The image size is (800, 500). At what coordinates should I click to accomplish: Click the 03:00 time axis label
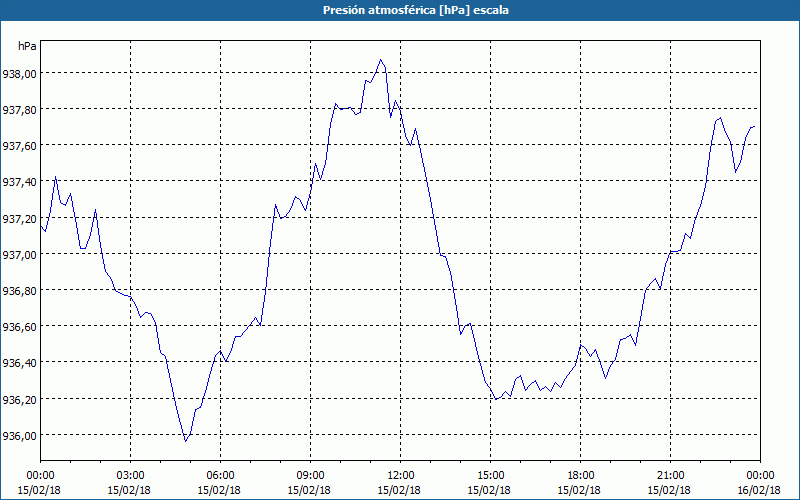131,476
